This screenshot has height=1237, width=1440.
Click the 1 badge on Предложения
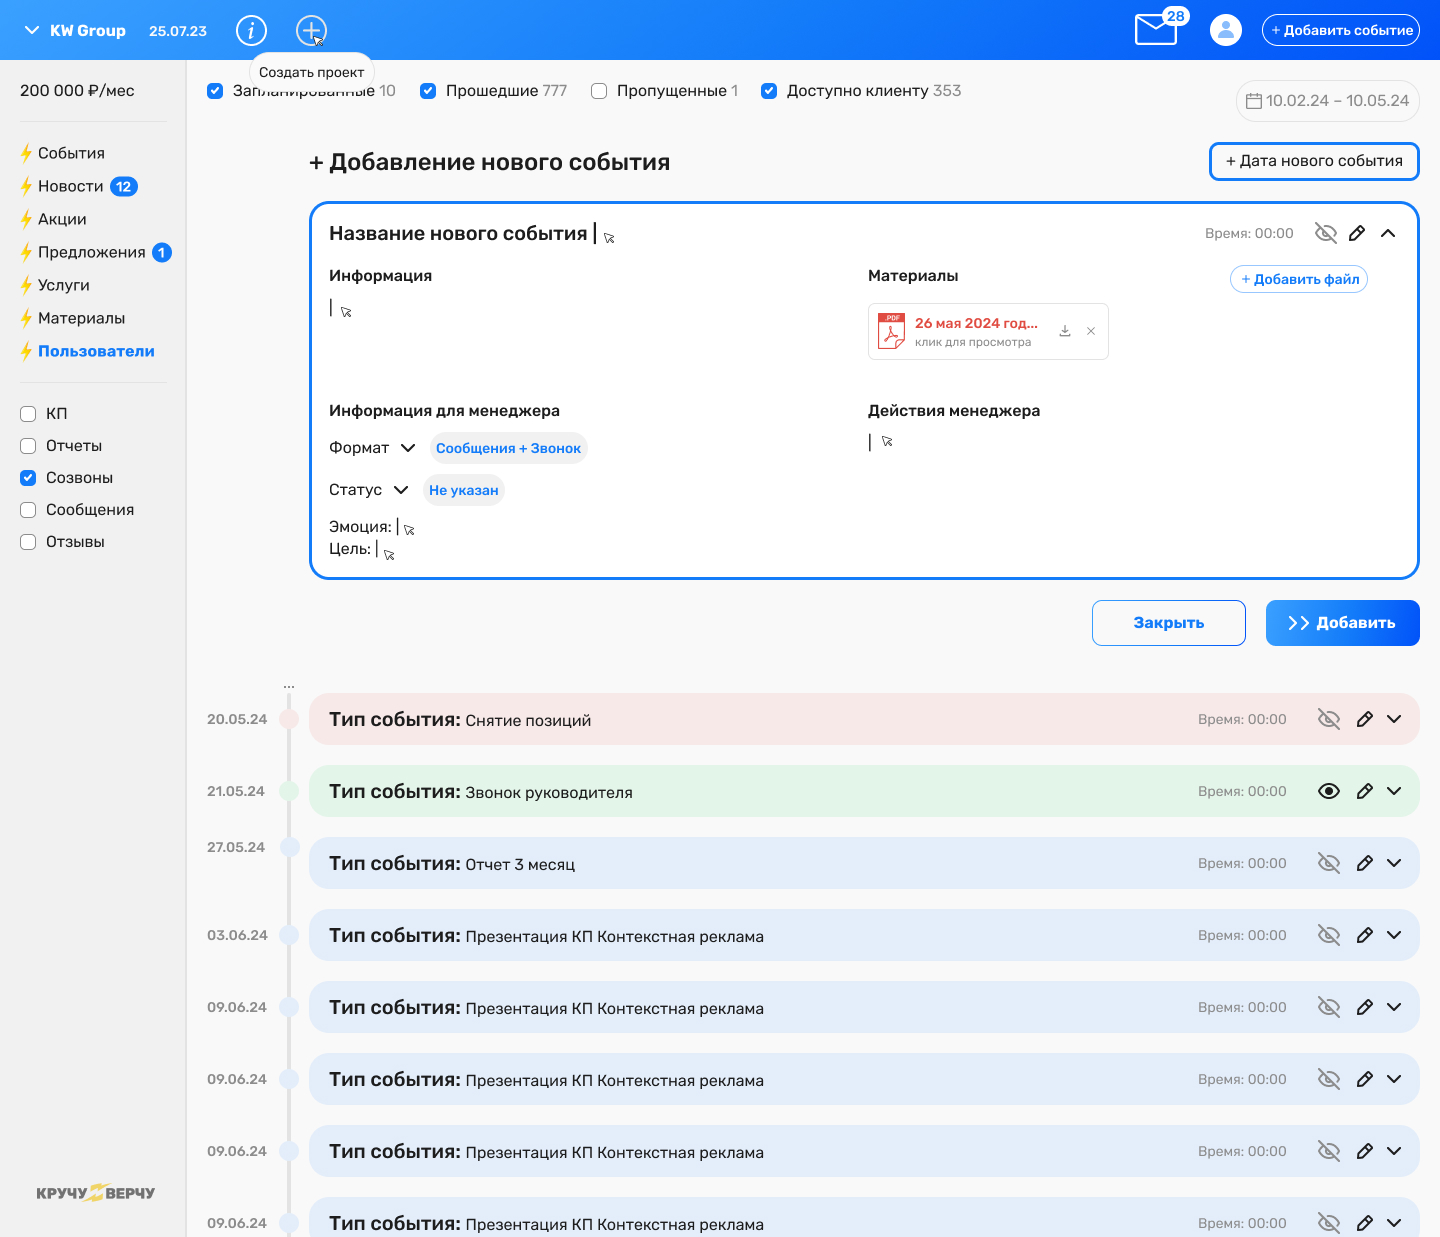click(x=162, y=252)
